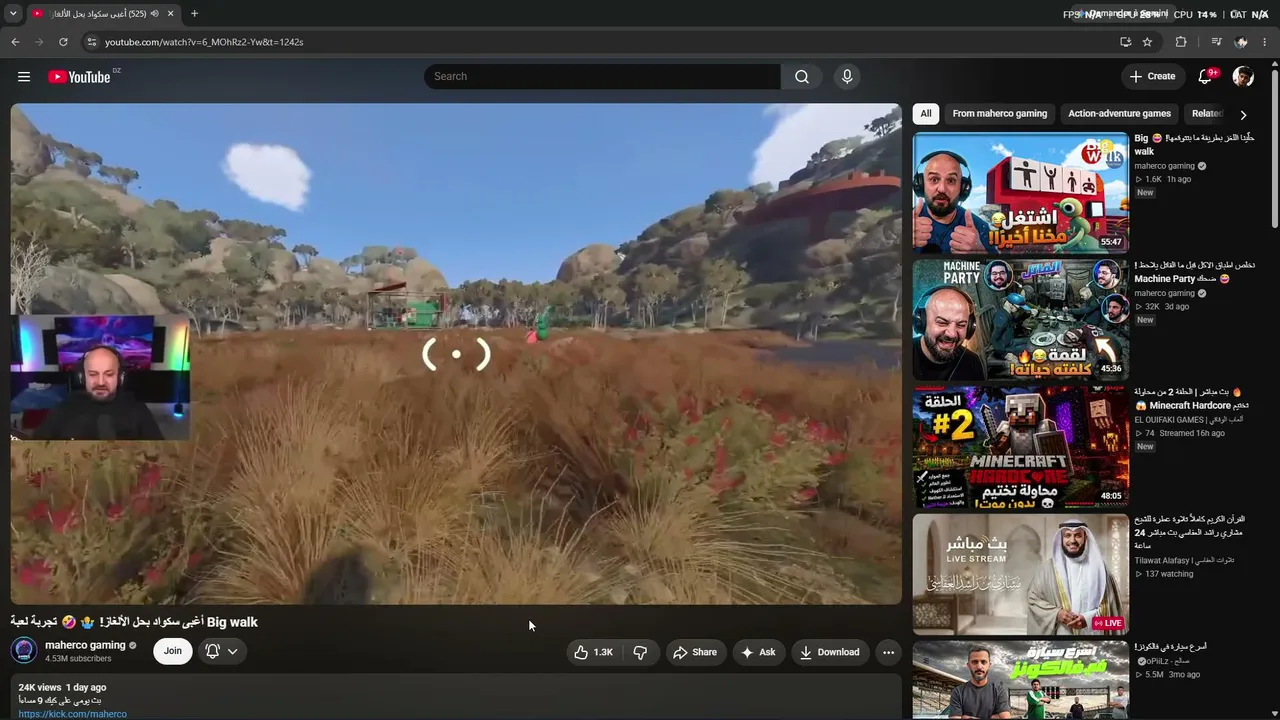Open the YouTube guide hamburger menu
The image size is (1280, 720).
pyautogui.click(x=24, y=77)
